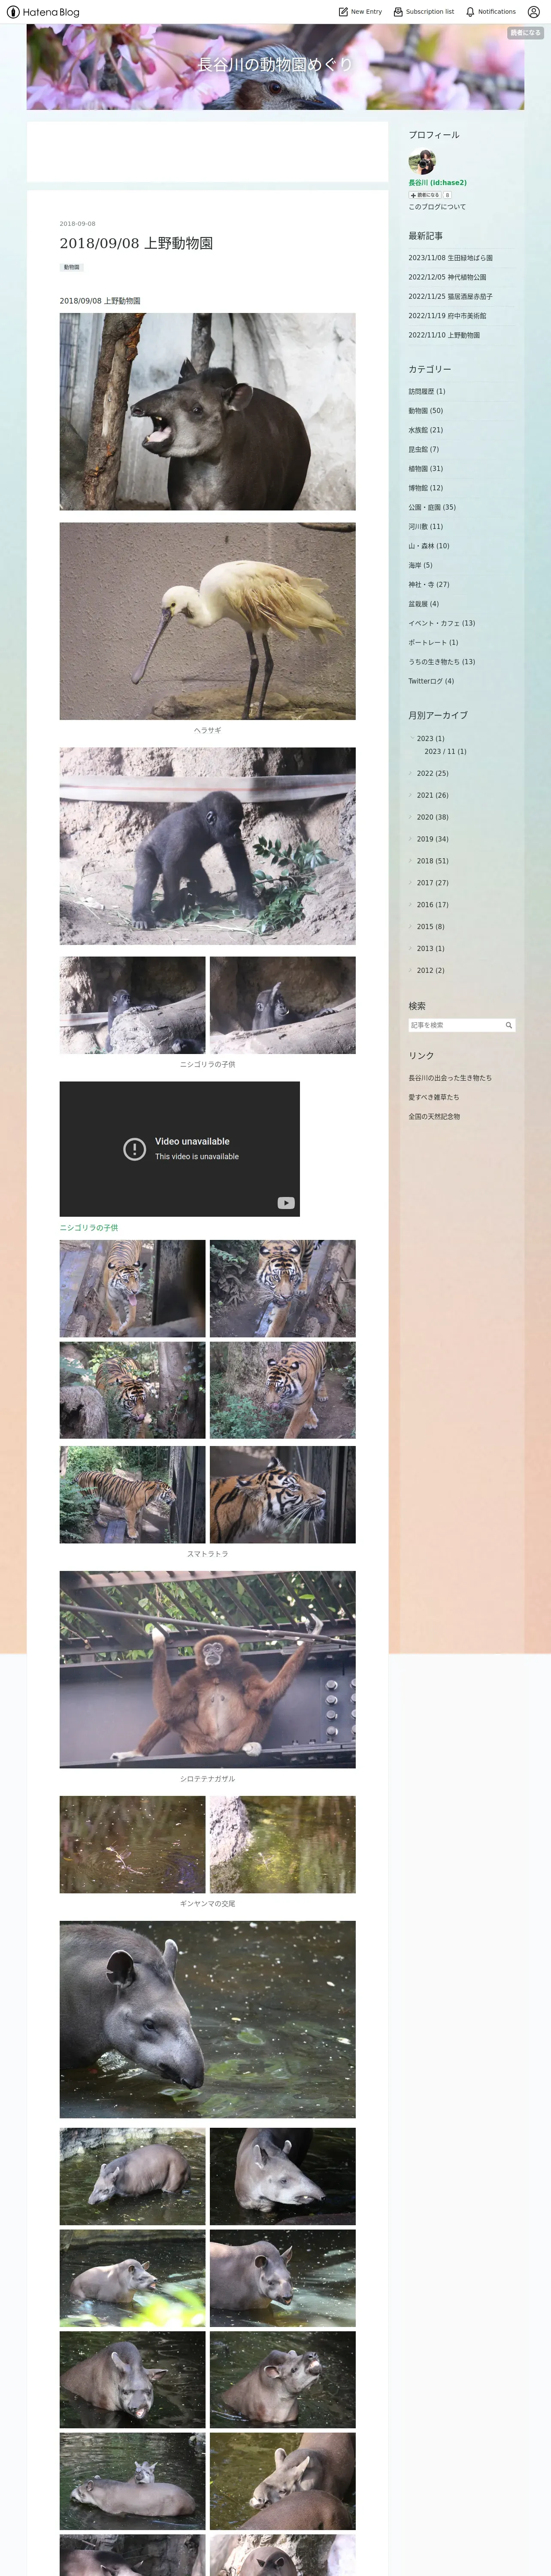This screenshot has height=2576, width=551.
Task: Click the 長谷川 profile photo
Action: 422,162
